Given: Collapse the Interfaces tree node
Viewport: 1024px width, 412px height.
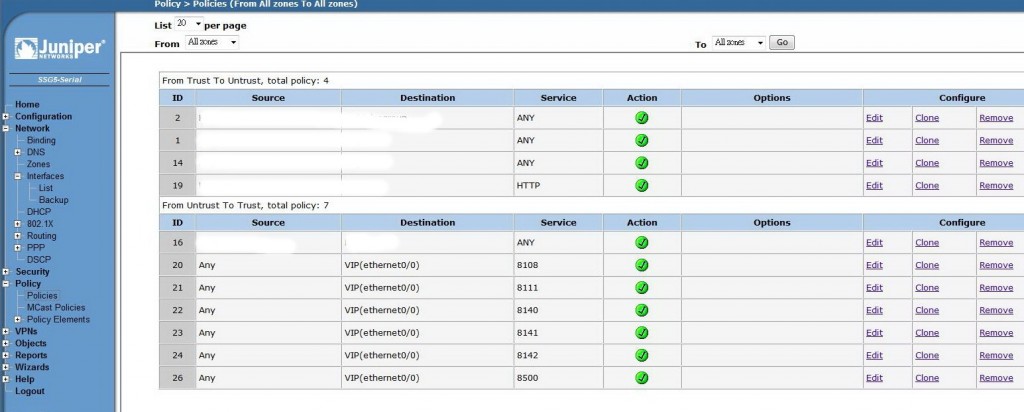Looking at the screenshot, I should pos(18,176).
